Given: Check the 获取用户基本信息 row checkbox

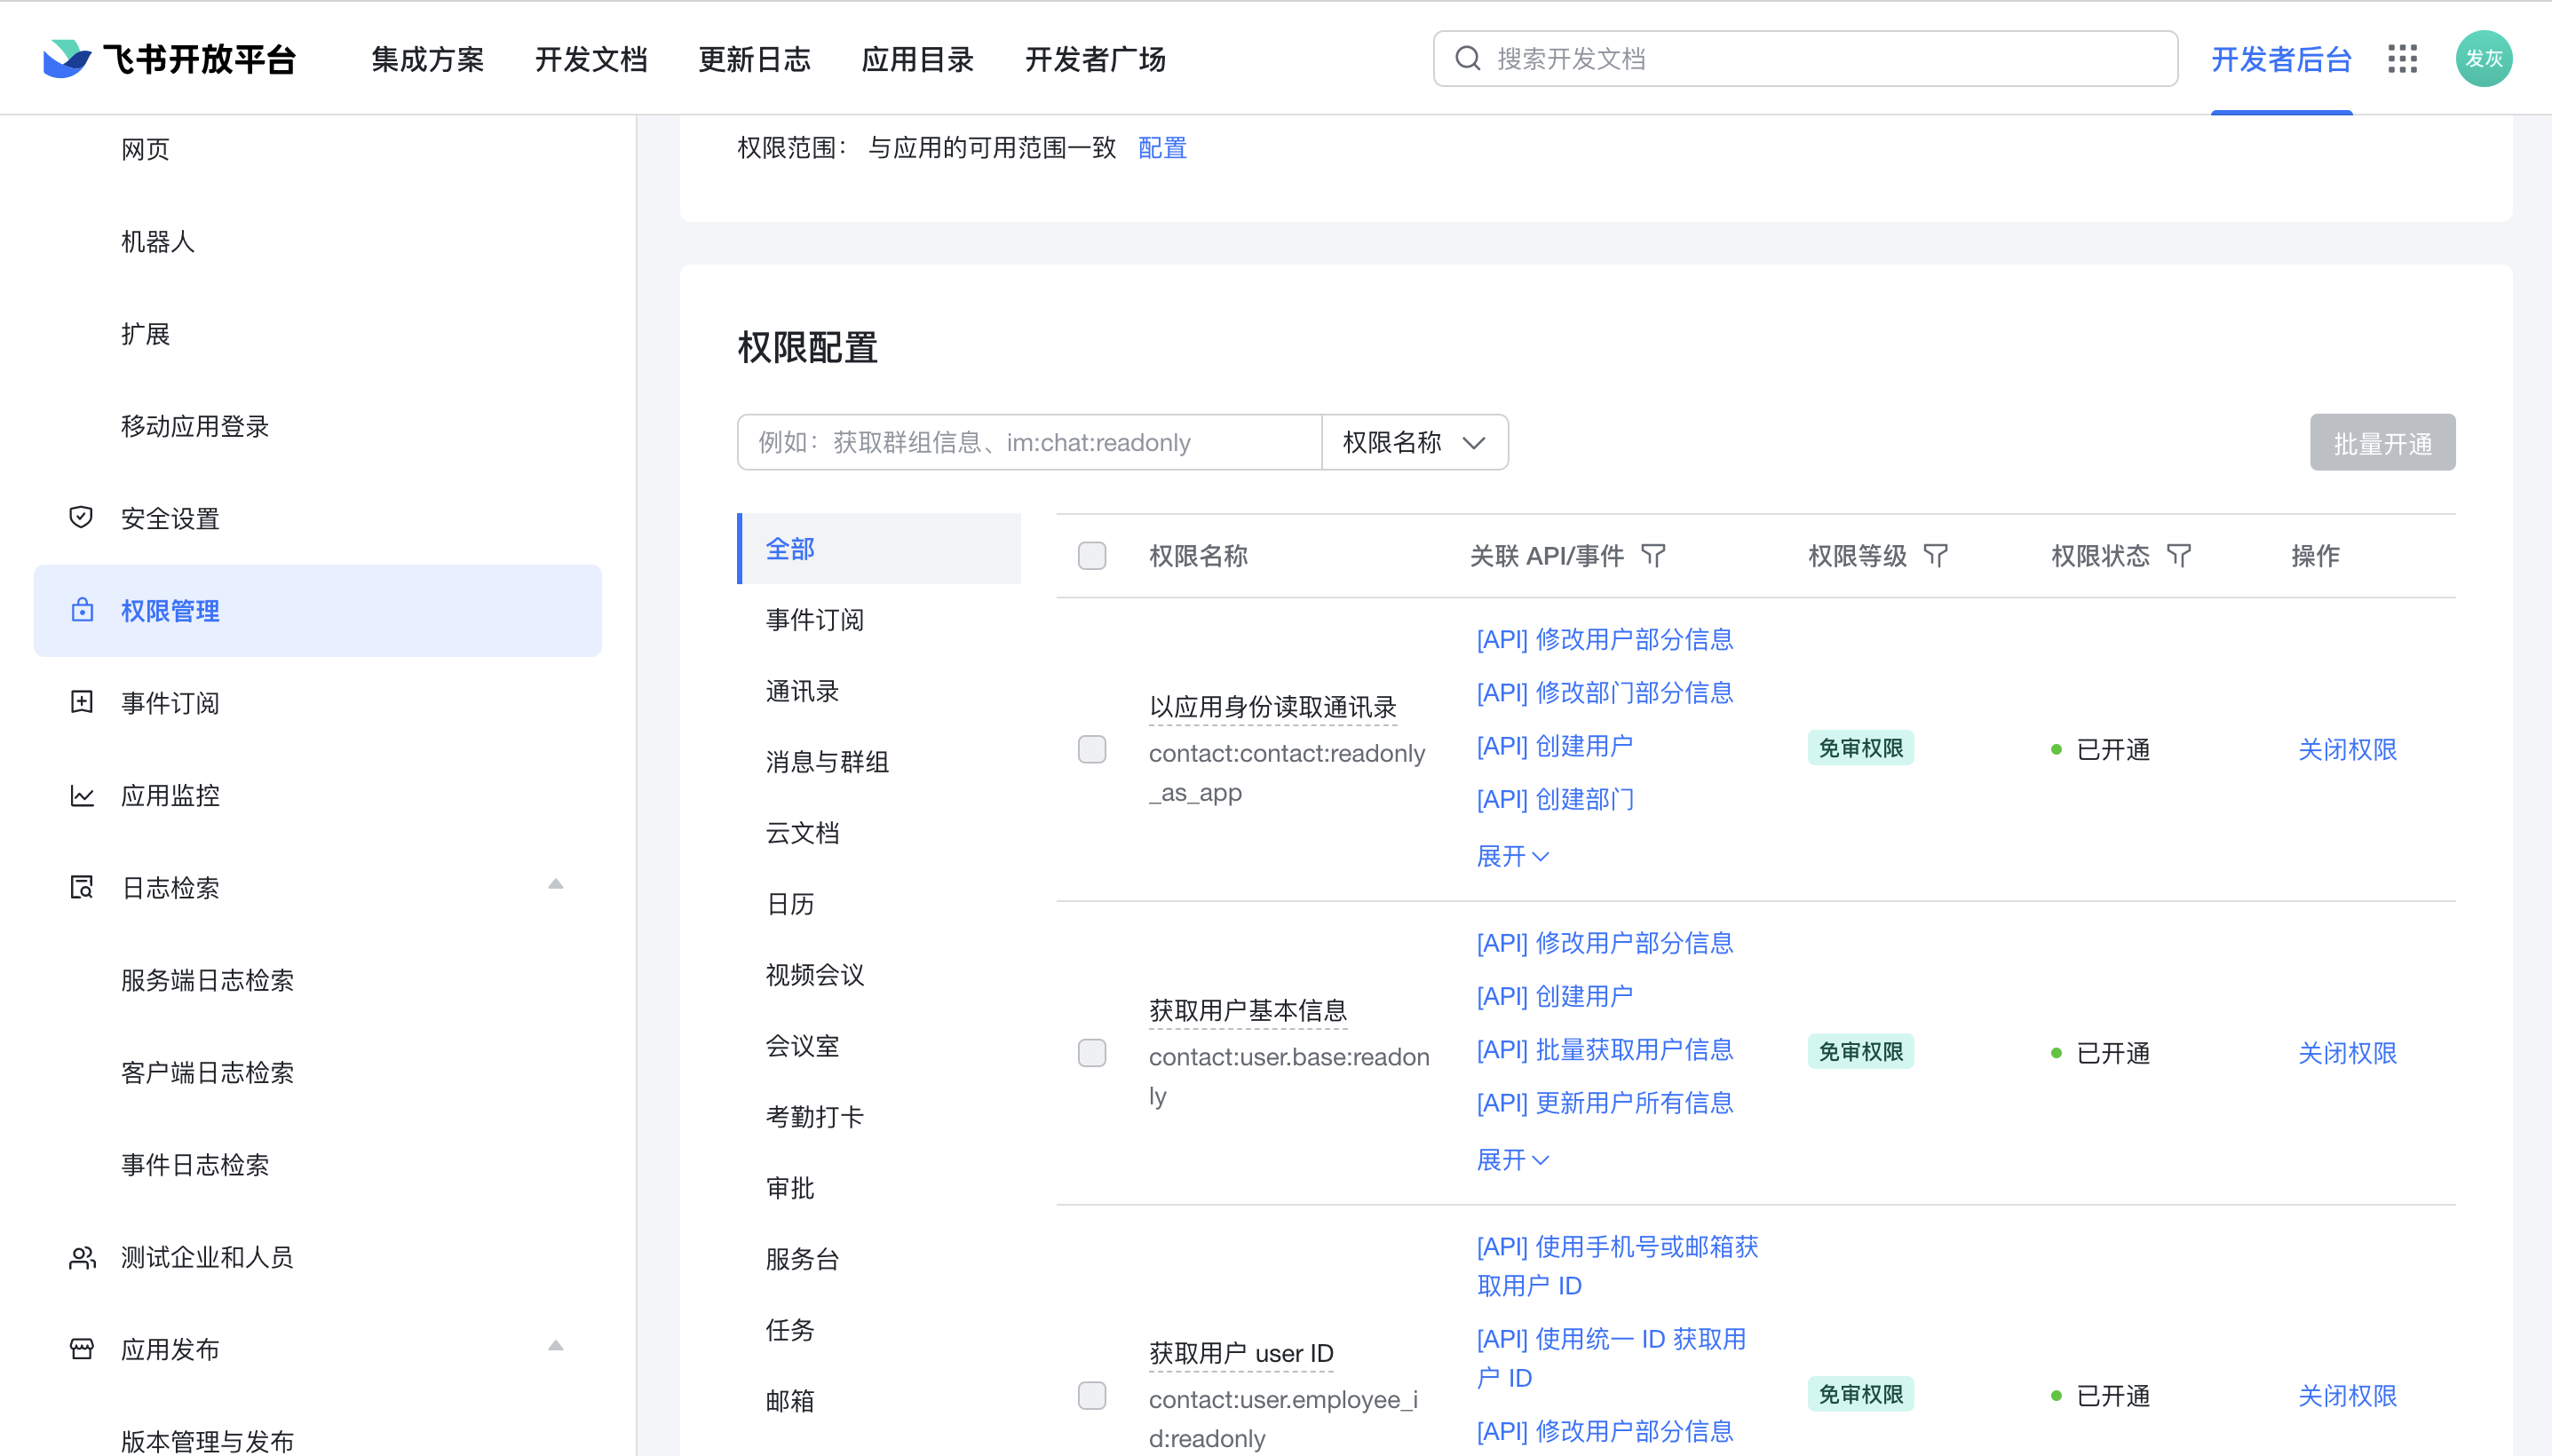Looking at the screenshot, I should tap(1092, 1053).
